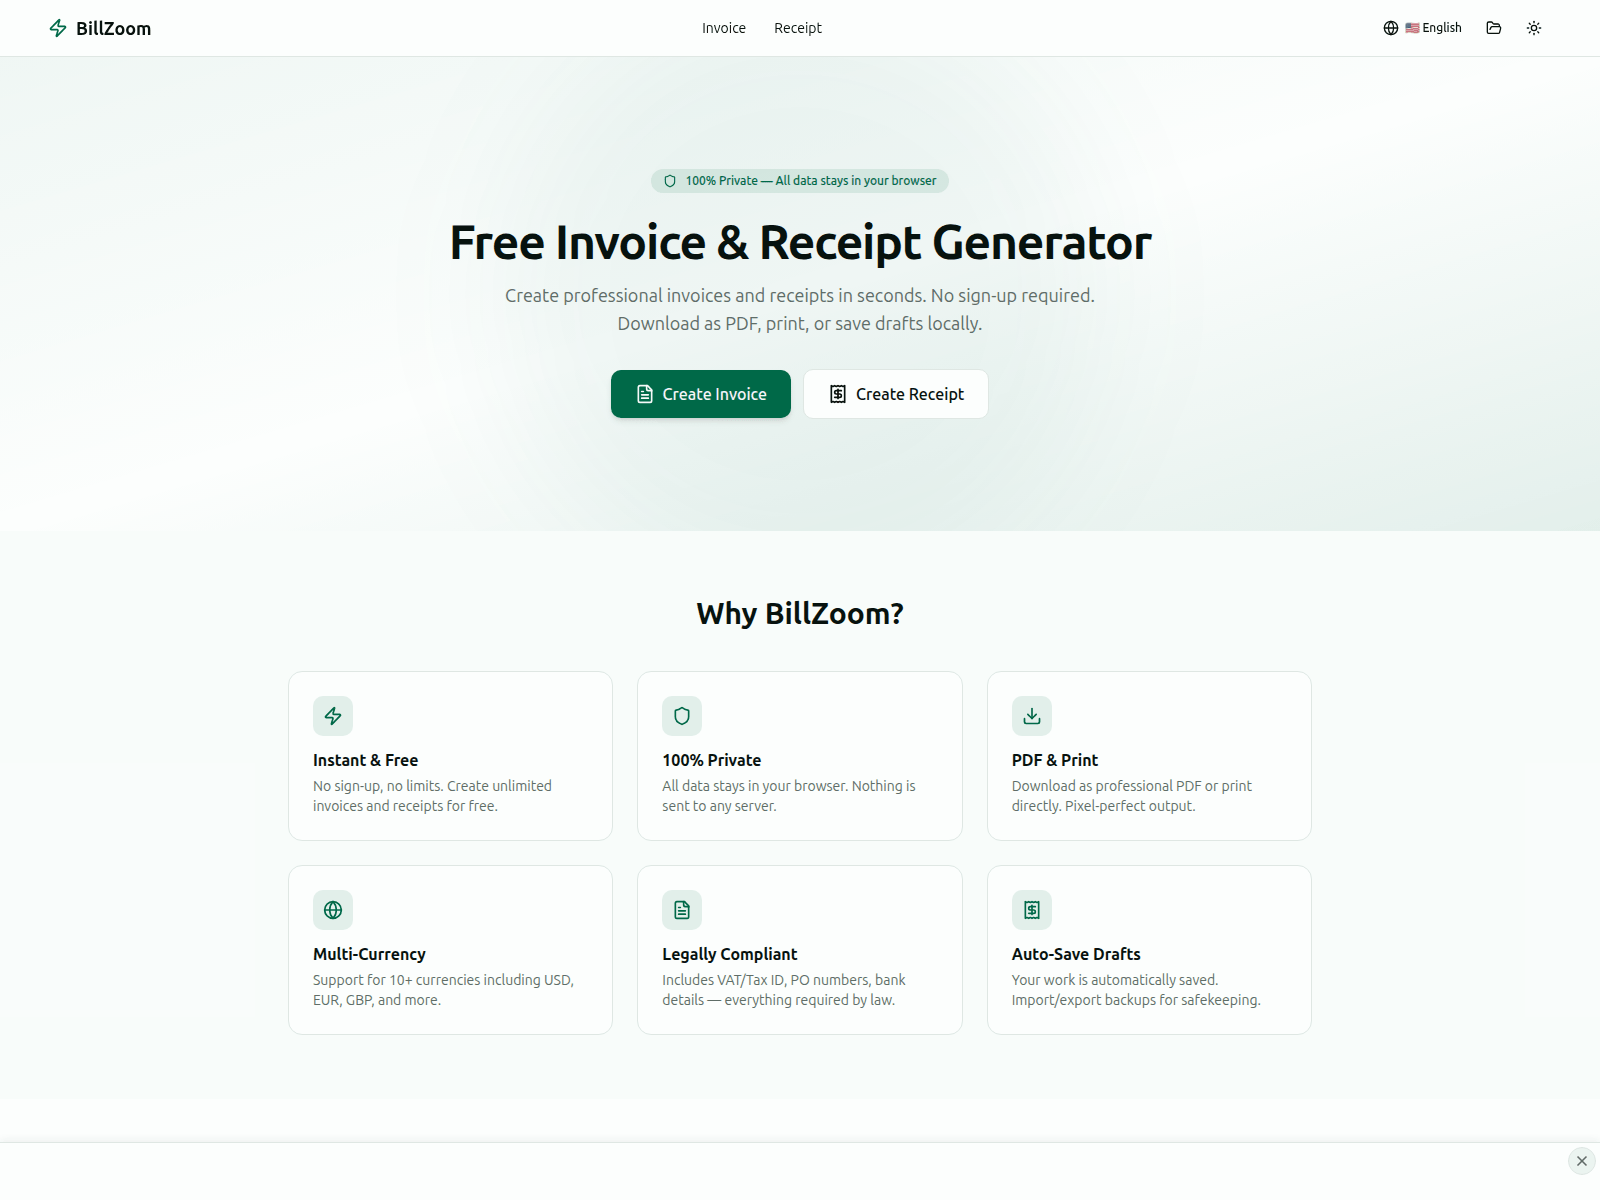Click the Create Receipt button
The image size is (1600, 1200).
[896, 394]
